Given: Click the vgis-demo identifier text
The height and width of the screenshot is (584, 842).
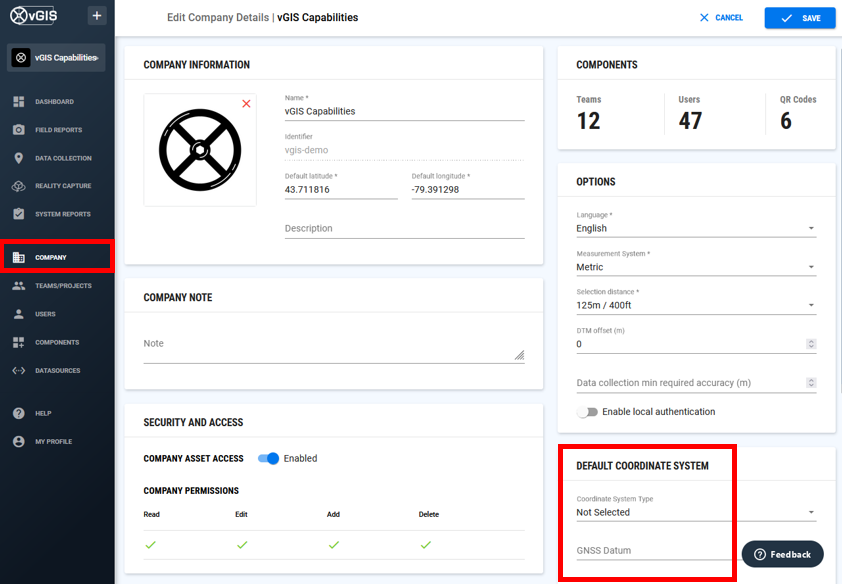Looking at the screenshot, I should click(306, 150).
